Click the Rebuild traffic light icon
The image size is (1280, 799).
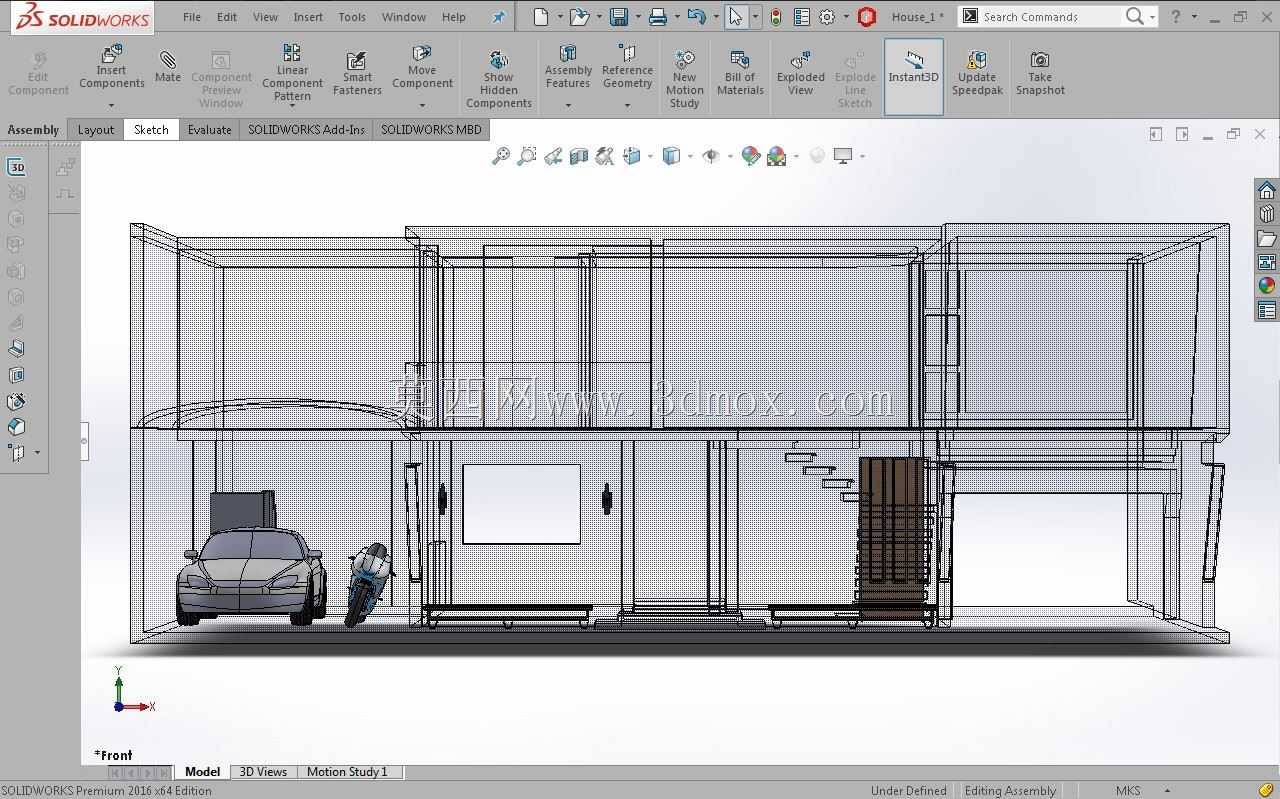[775, 17]
